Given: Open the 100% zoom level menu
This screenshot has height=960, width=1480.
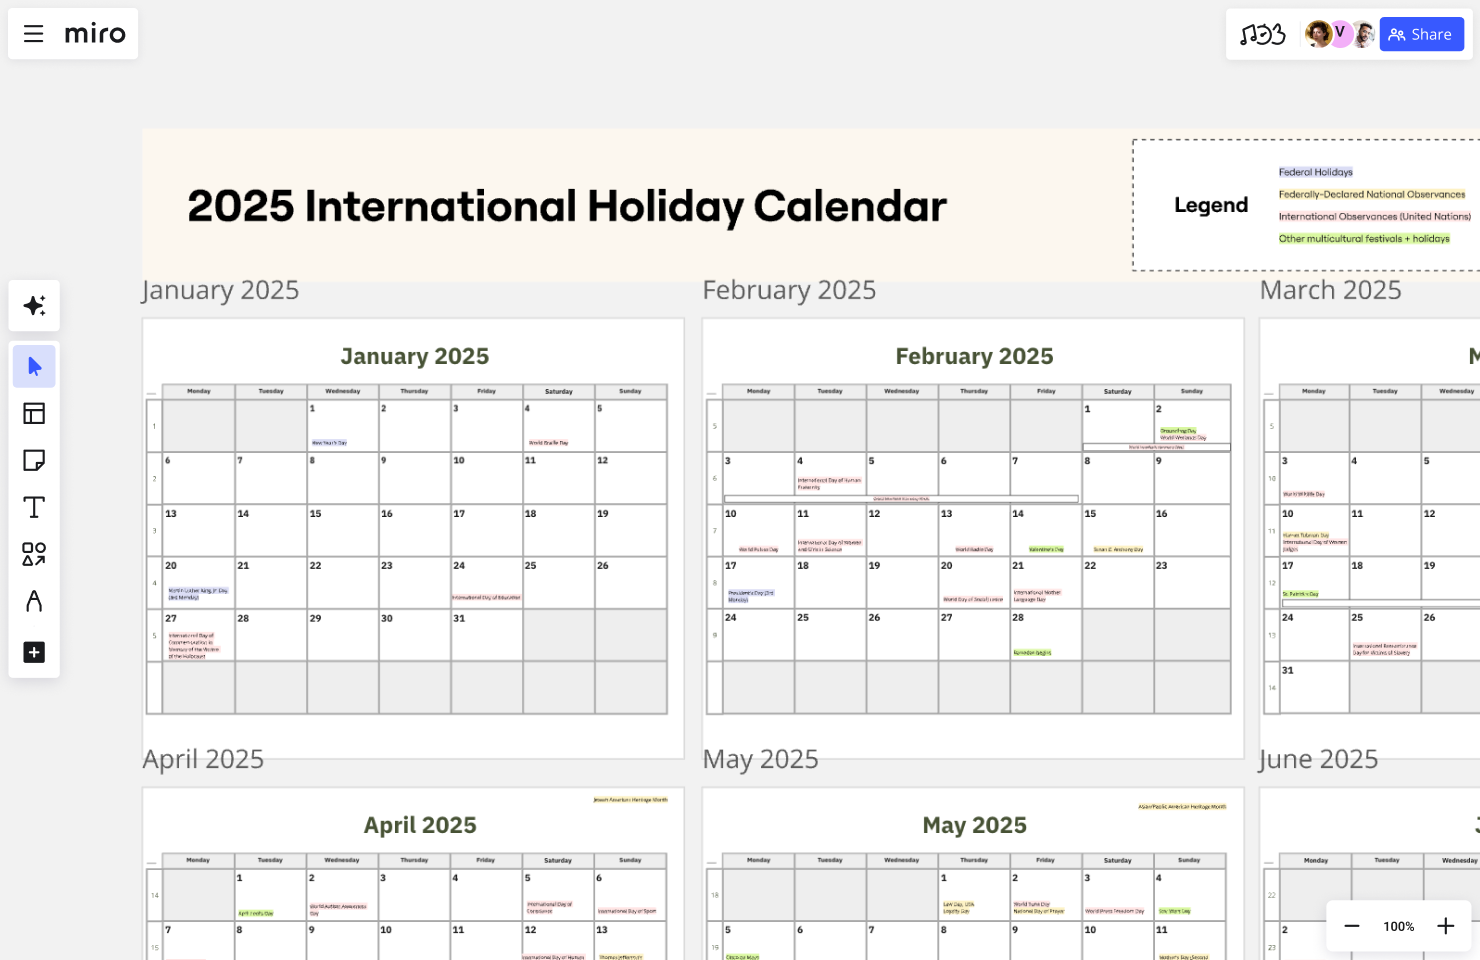Looking at the screenshot, I should [1398, 926].
